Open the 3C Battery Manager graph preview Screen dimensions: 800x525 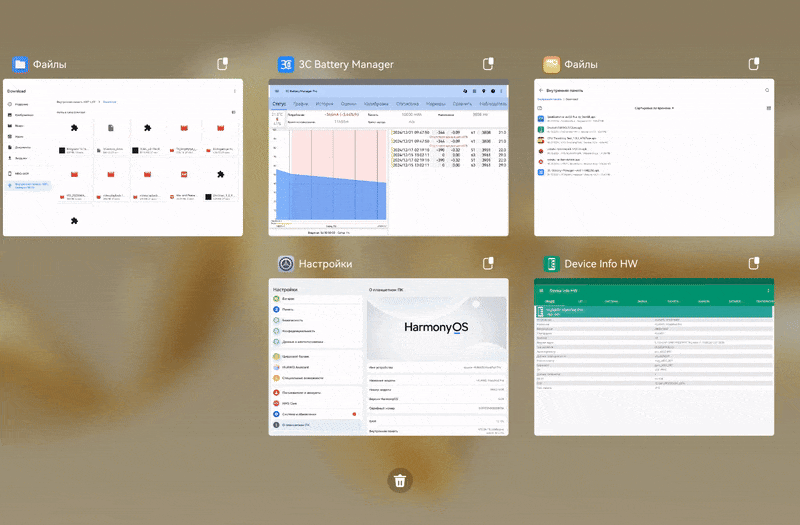point(388,157)
